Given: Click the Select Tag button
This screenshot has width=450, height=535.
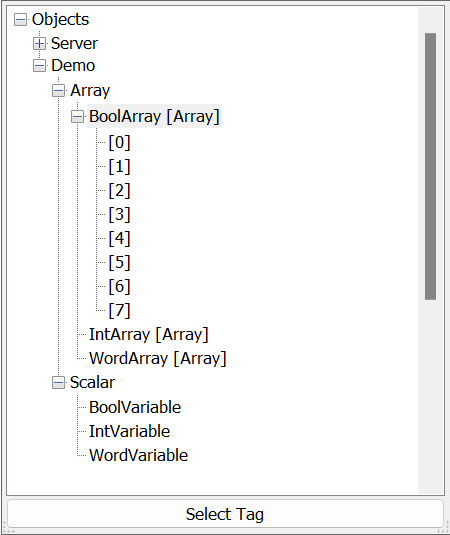Looking at the screenshot, I should [225, 514].
